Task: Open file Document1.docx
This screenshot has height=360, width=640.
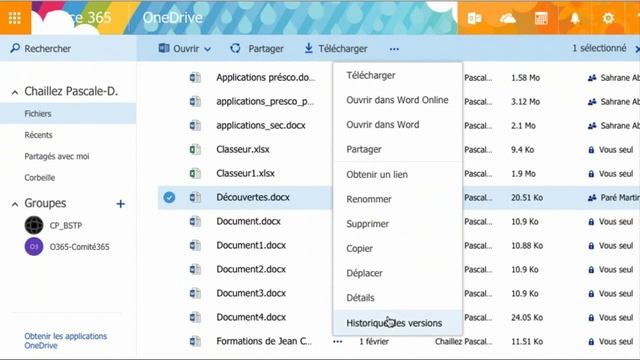Action: [251, 245]
